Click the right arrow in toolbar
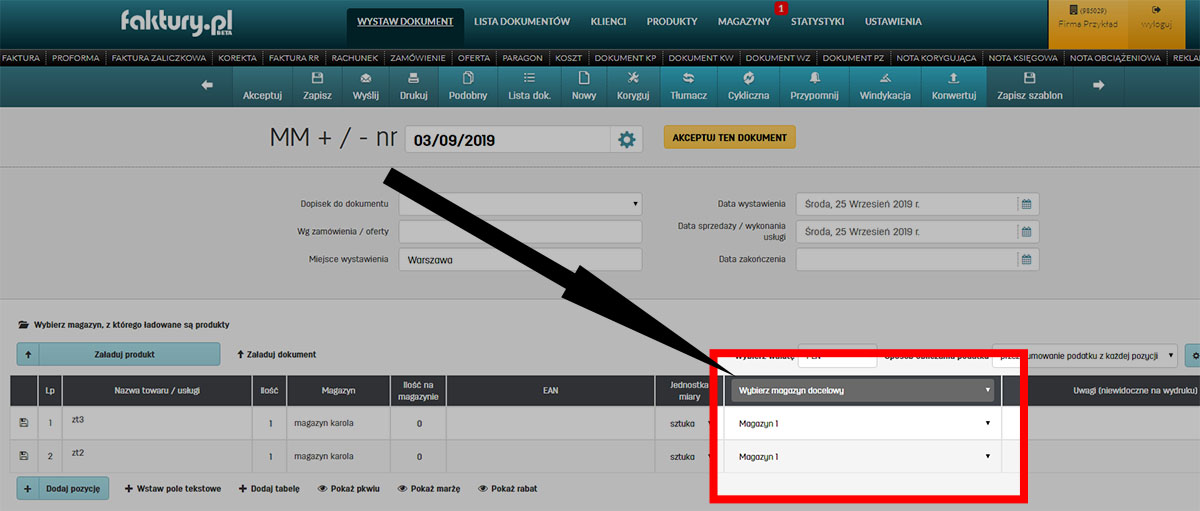Screen dimensions: 1200x511 pyautogui.click(x=1099, y=86)
